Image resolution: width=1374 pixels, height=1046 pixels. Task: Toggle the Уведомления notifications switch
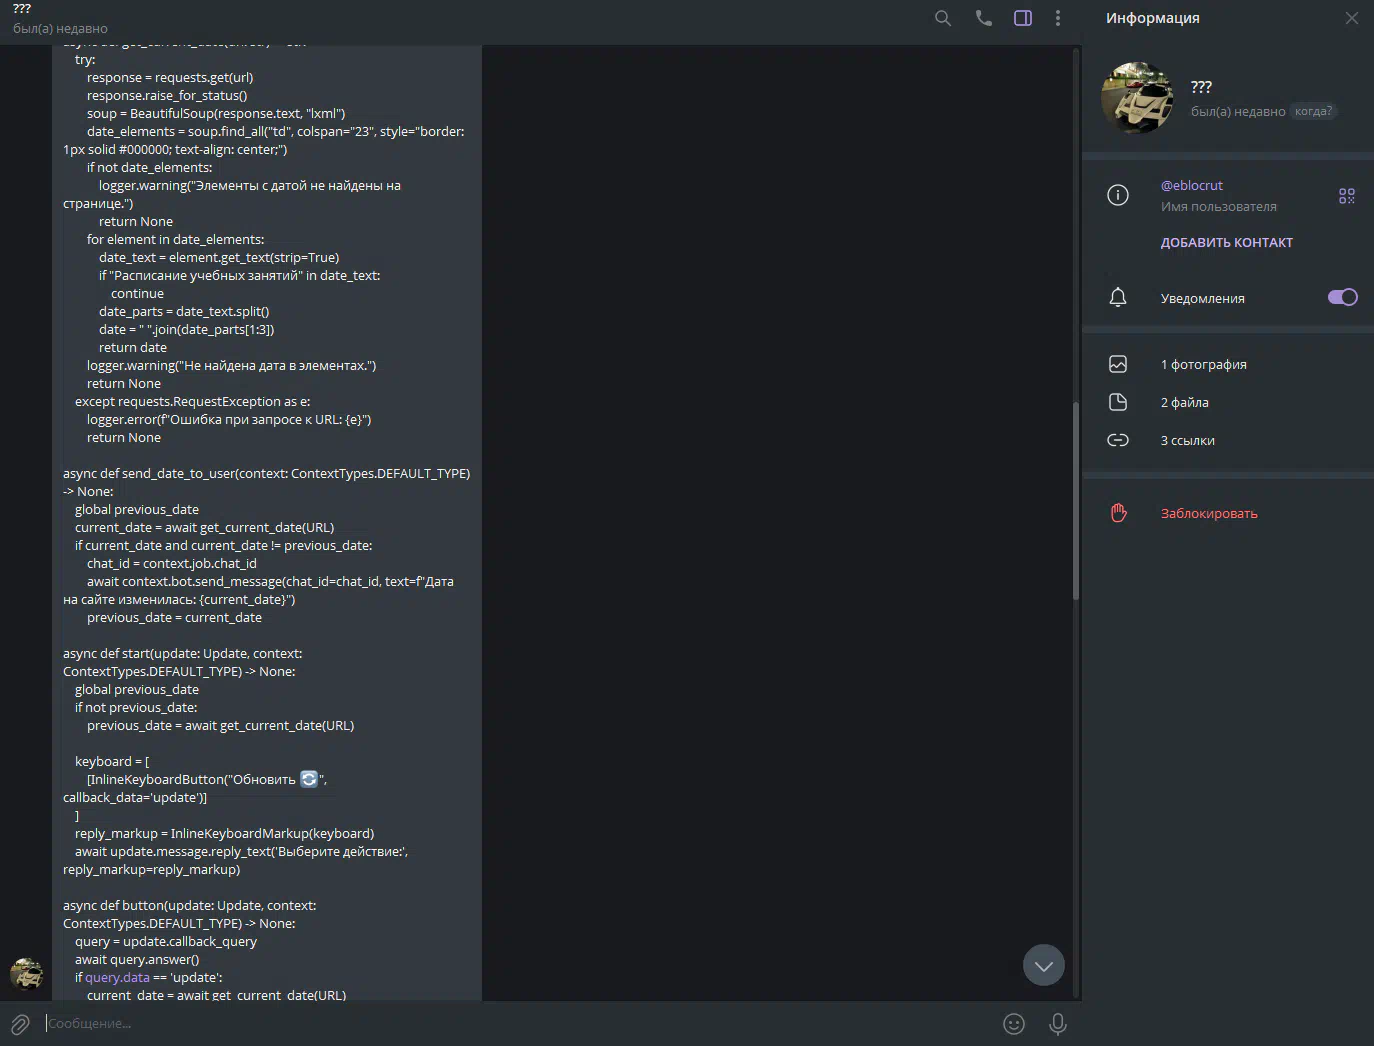1341,297
